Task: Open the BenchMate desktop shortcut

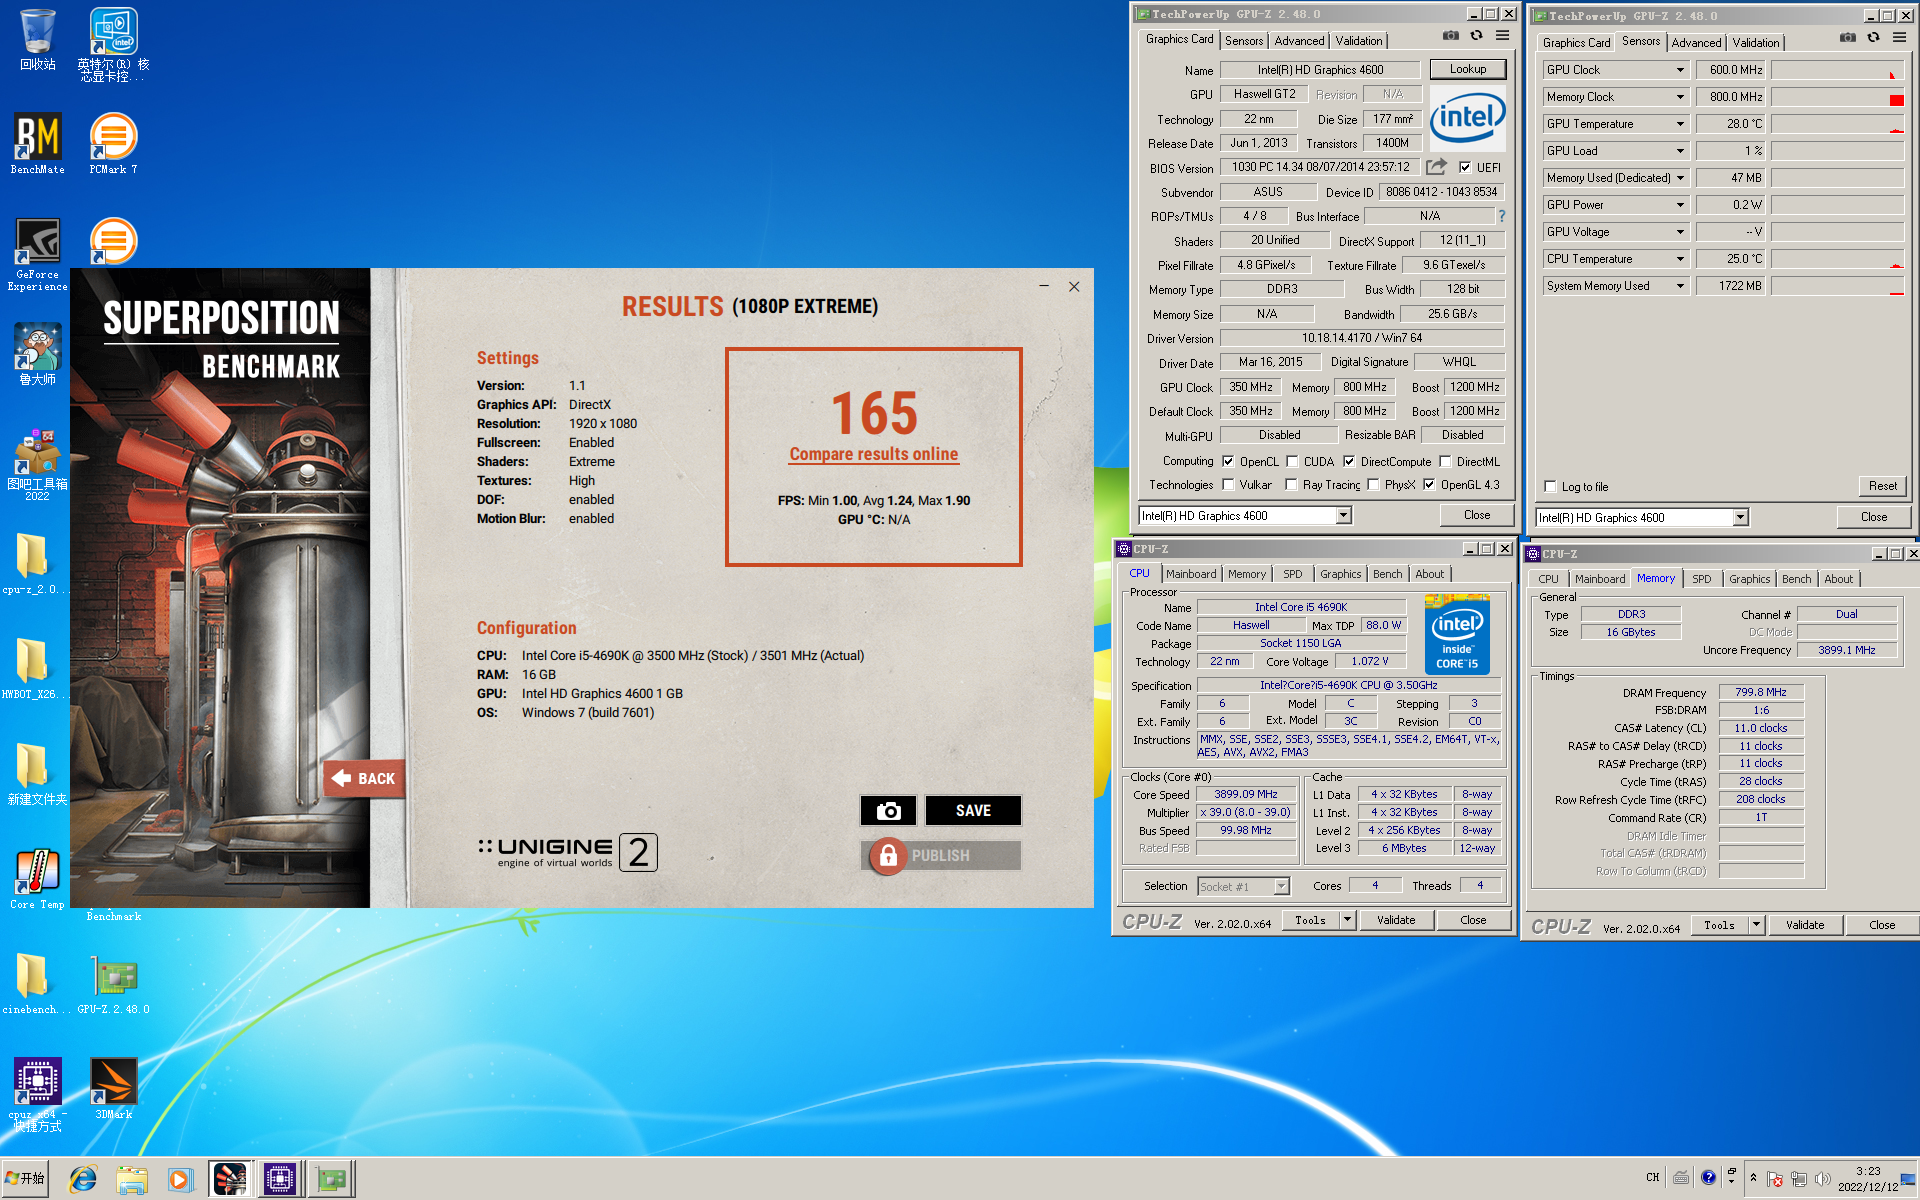Action: (37, 143)
